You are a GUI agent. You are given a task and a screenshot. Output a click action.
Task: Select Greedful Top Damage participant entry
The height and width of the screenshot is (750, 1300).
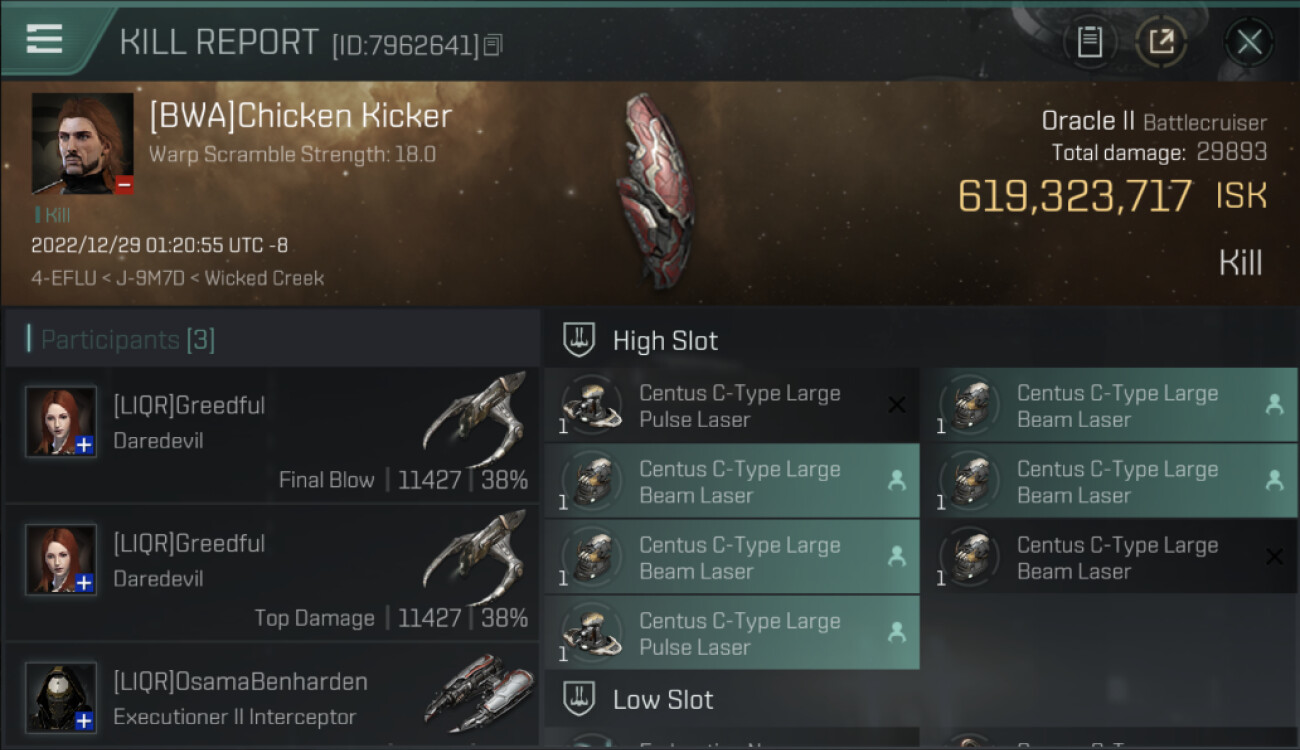coord(272,573)
